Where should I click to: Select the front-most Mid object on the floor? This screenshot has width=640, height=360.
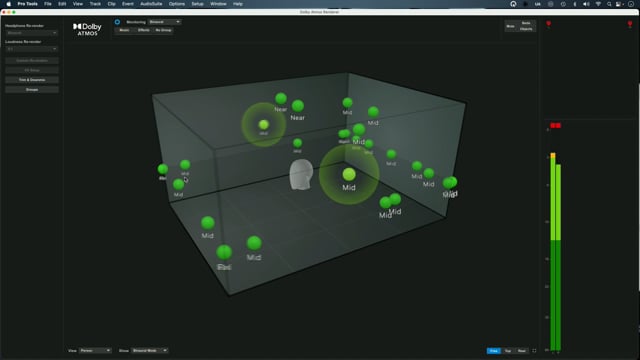point(254,243)
